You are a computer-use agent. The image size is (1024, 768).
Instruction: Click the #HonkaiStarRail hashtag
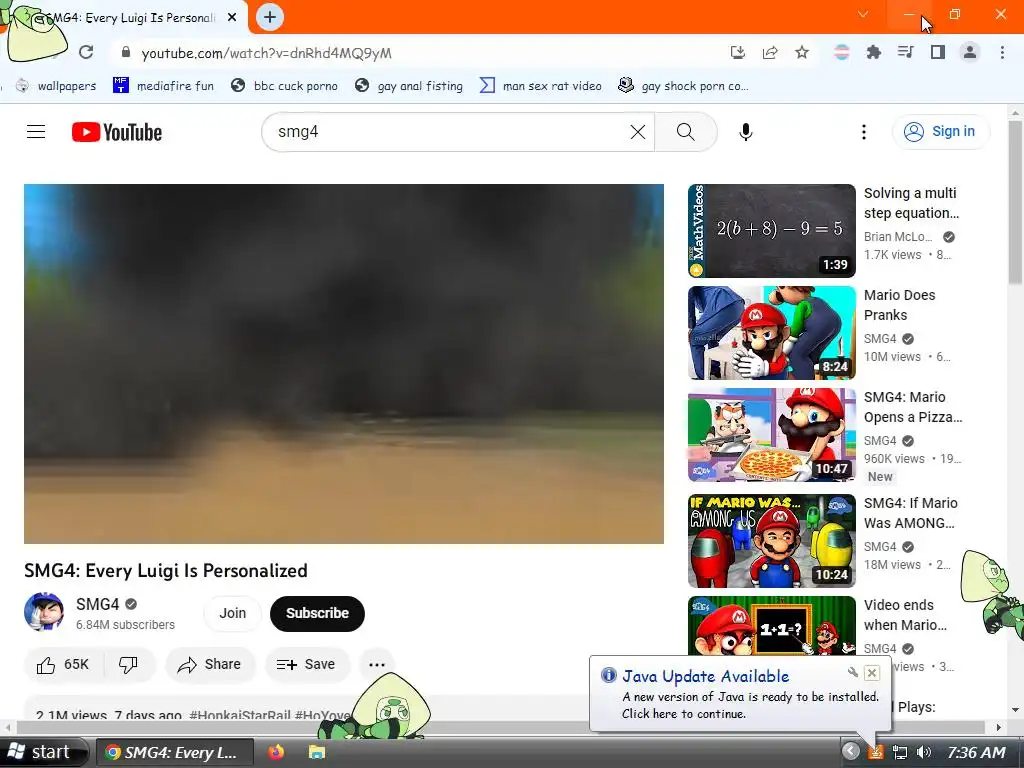point(239,714)
